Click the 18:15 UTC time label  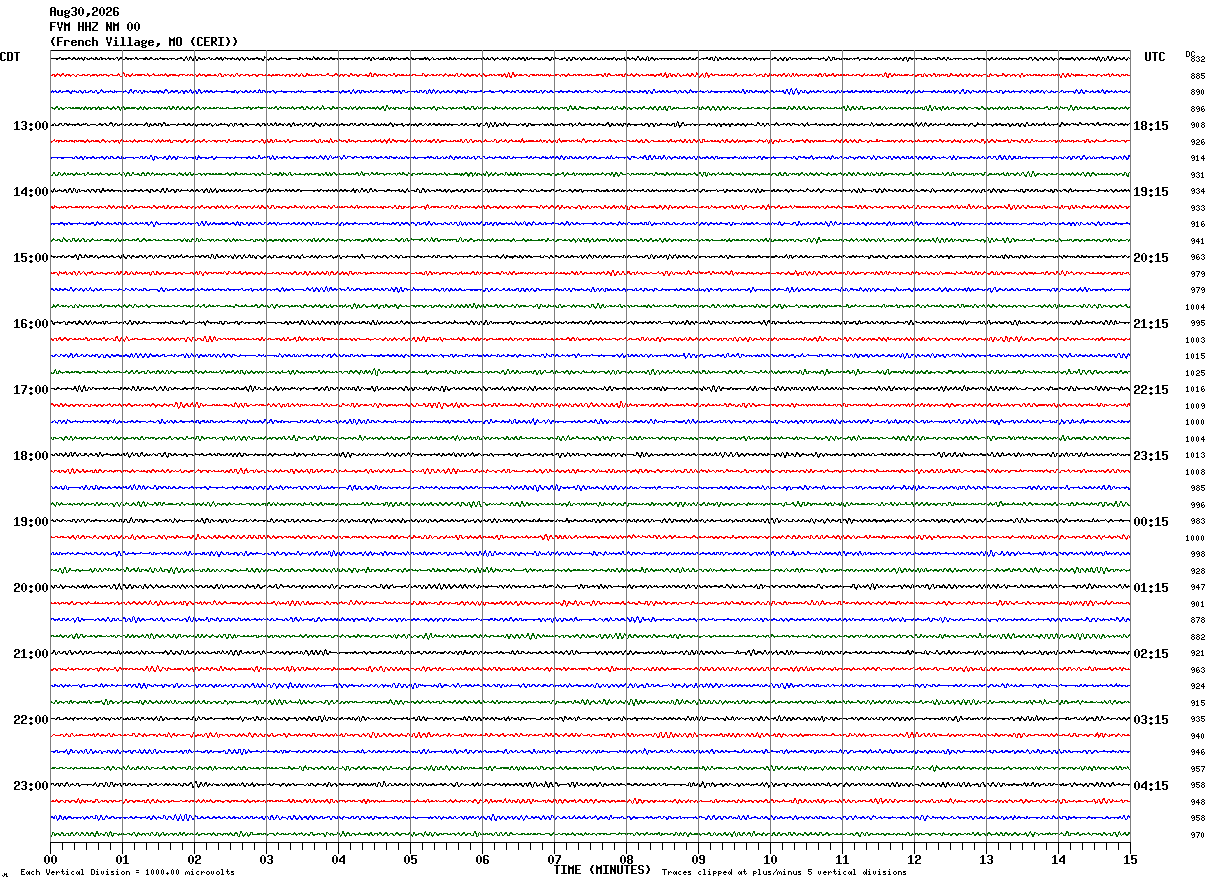(1150, 126)
